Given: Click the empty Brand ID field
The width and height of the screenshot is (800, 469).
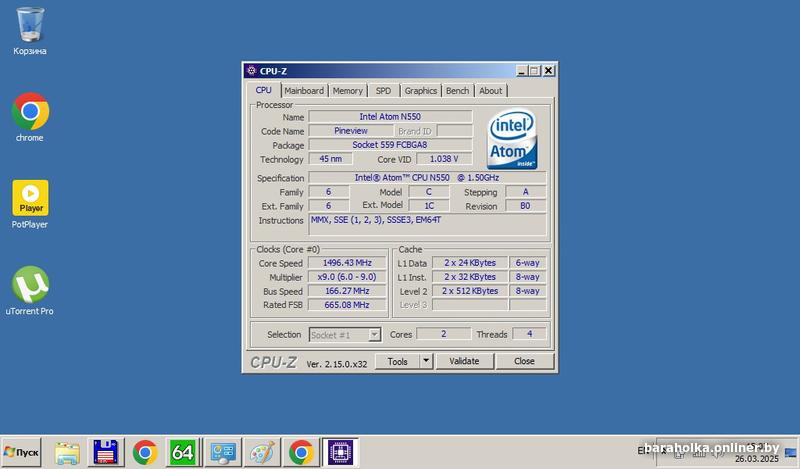Looking at the screenshot, I should click(x=455, y=131).
